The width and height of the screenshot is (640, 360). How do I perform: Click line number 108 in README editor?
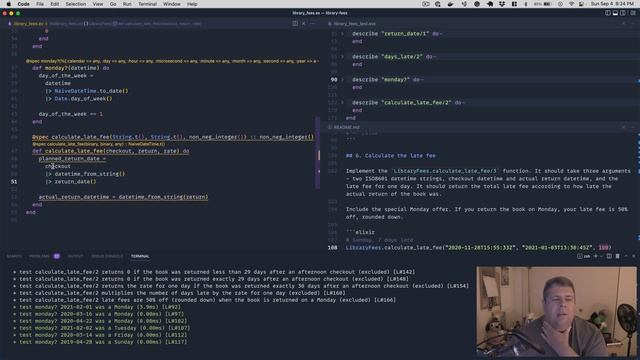pos(333,248)
